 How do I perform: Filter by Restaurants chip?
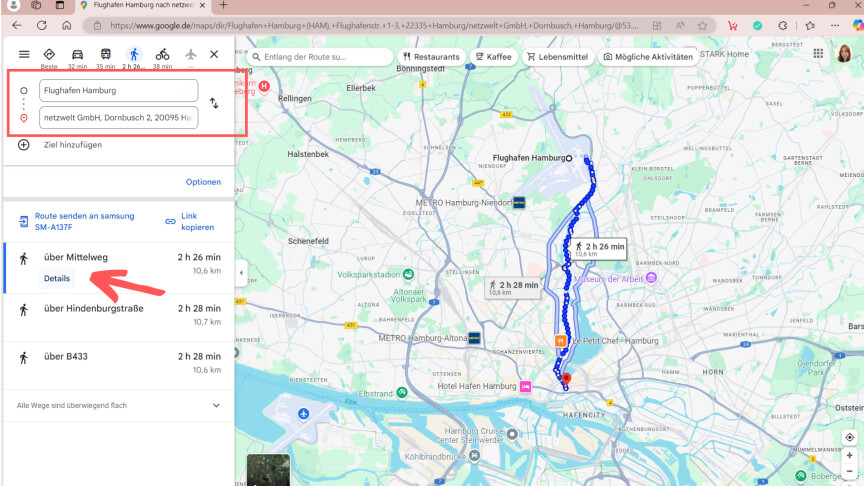(431, 57)
